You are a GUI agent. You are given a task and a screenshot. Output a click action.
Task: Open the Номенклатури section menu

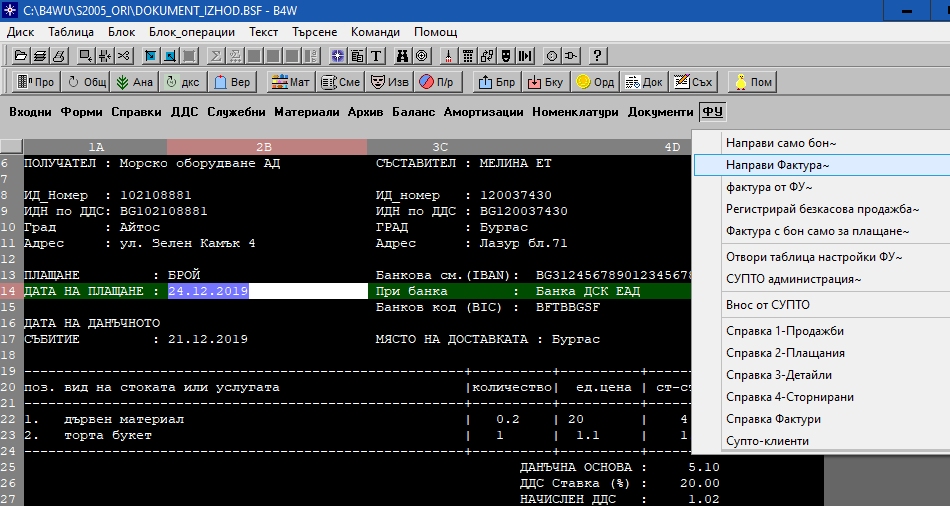(x=575, y=112)
